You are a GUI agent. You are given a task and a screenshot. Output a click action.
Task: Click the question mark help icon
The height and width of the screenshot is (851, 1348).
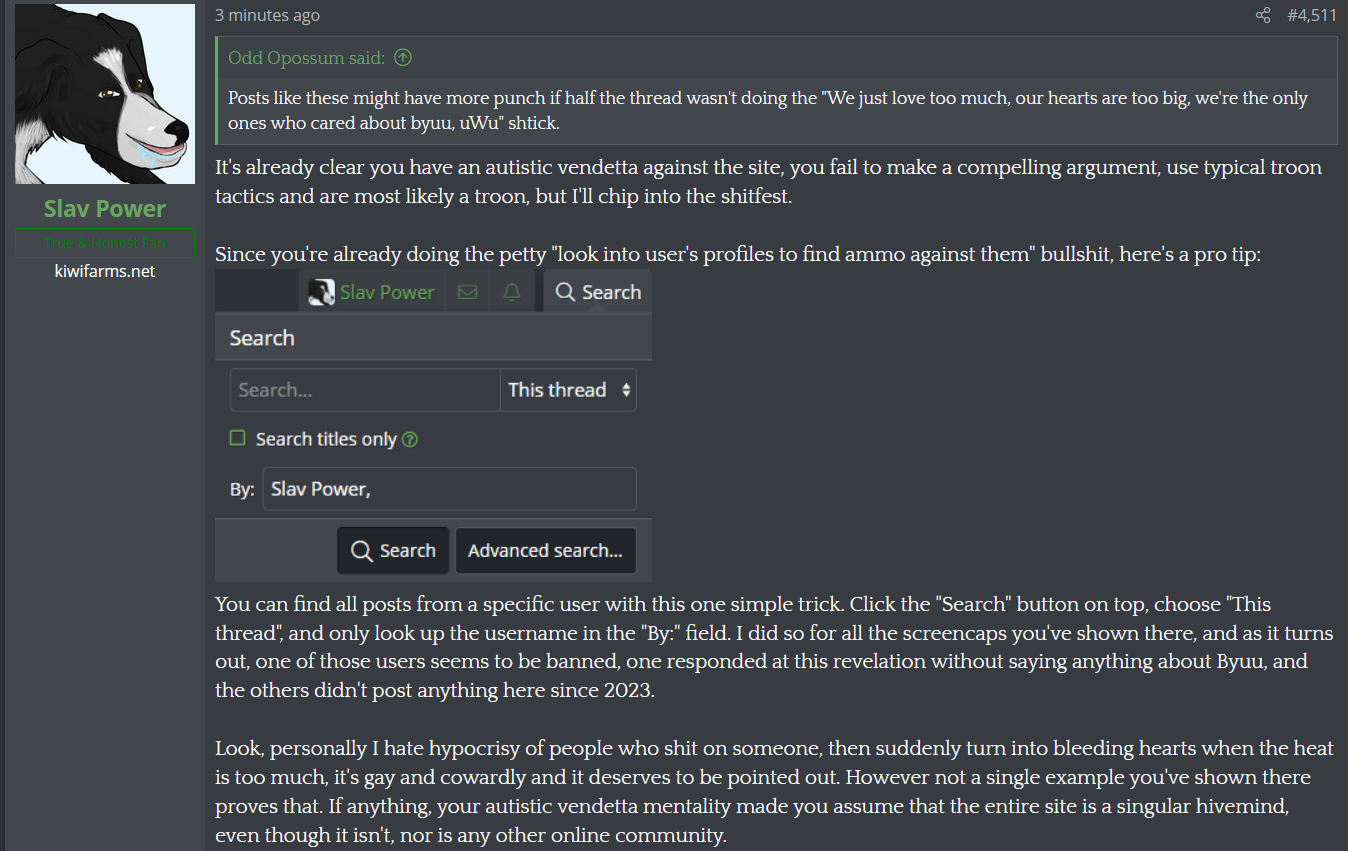click(x=409, y=439)
